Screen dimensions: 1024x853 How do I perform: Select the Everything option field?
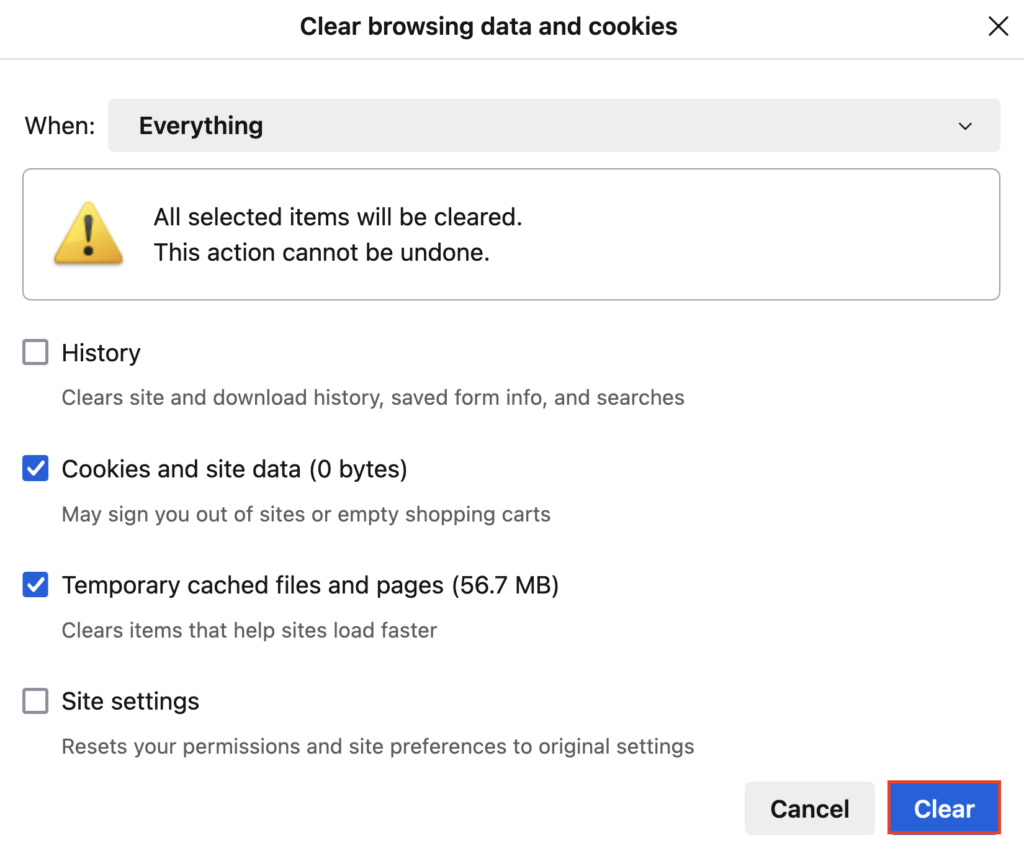pos(200,125)
